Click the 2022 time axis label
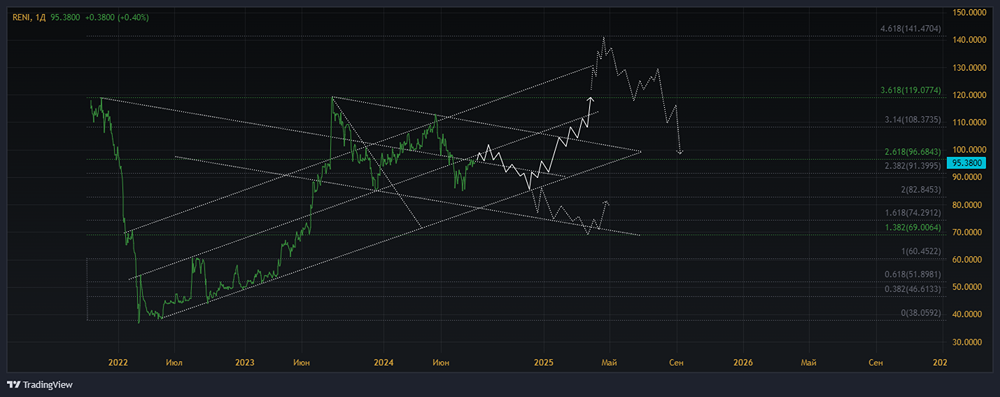1000x397 pixels. (119, 363)
